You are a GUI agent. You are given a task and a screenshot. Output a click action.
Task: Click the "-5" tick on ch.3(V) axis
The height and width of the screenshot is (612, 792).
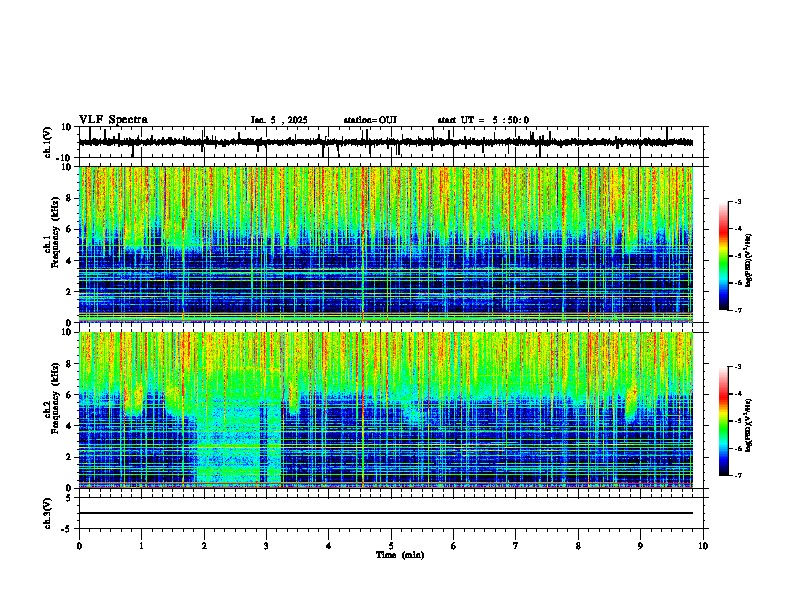click(x=67, y=529)
